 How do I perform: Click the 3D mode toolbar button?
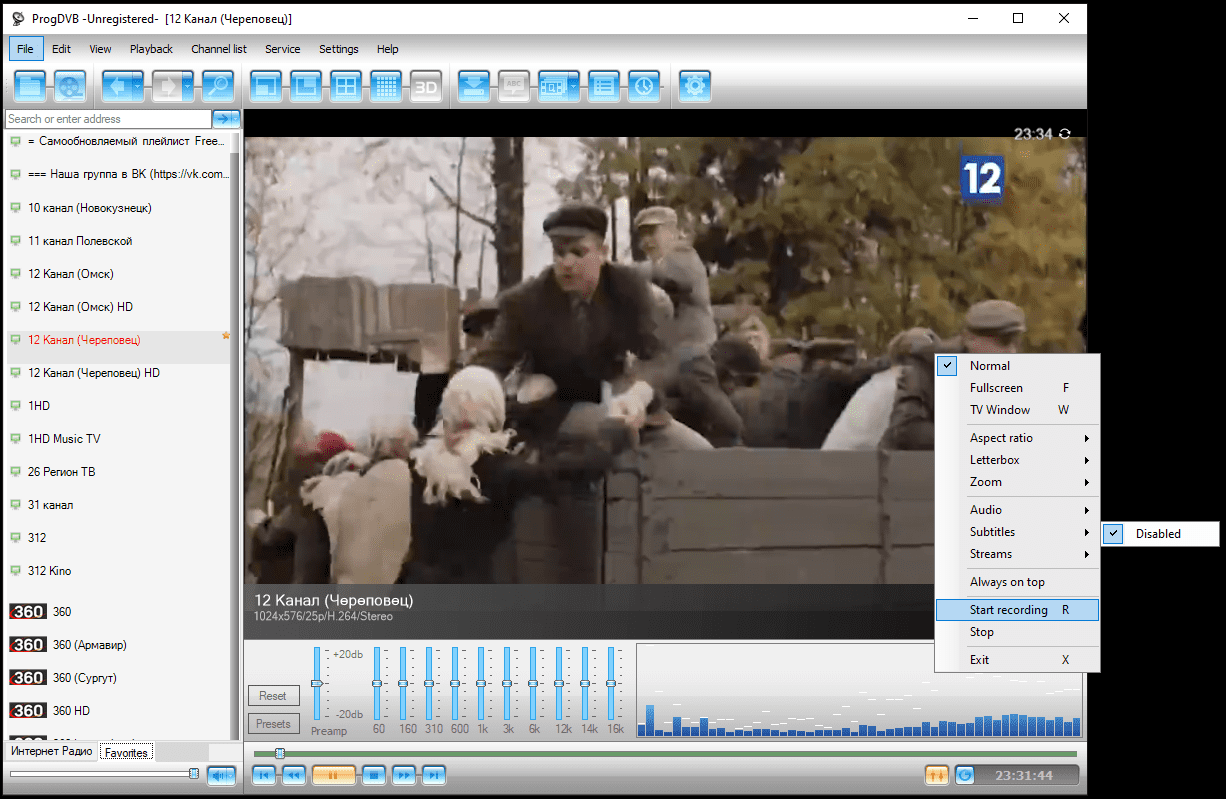click(x=426, y=87)
